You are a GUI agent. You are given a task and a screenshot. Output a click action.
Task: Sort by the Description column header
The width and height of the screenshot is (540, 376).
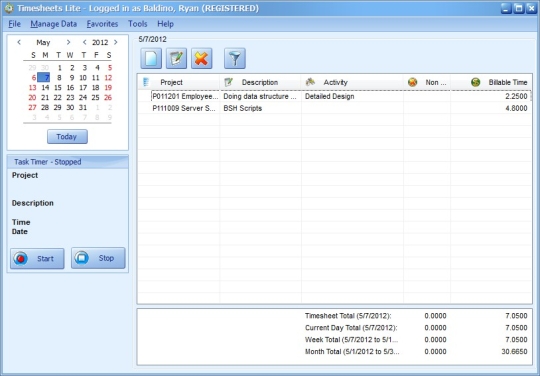tap(260, 82)
